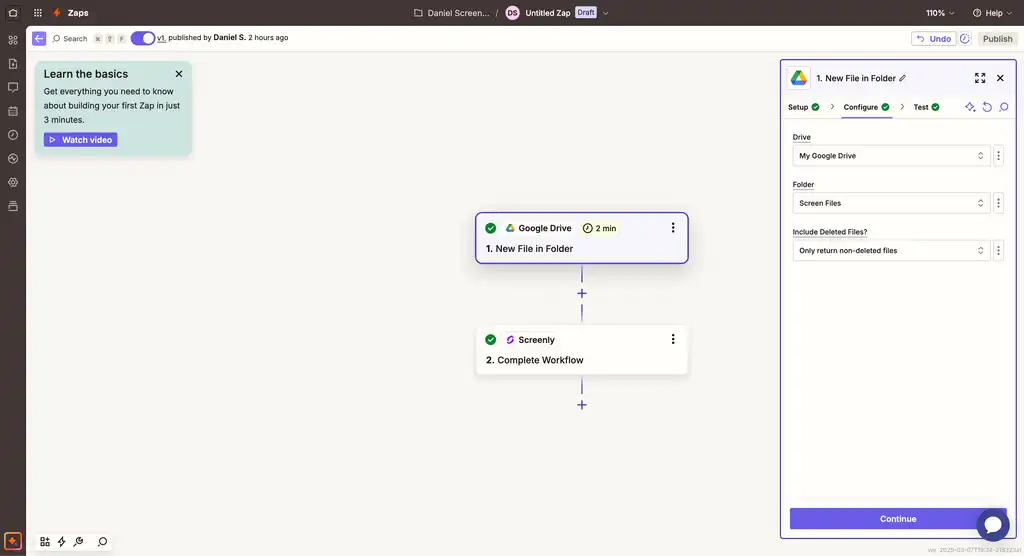Open the Folder dropdown Screen Files
1024x556 pixels.
891,203
